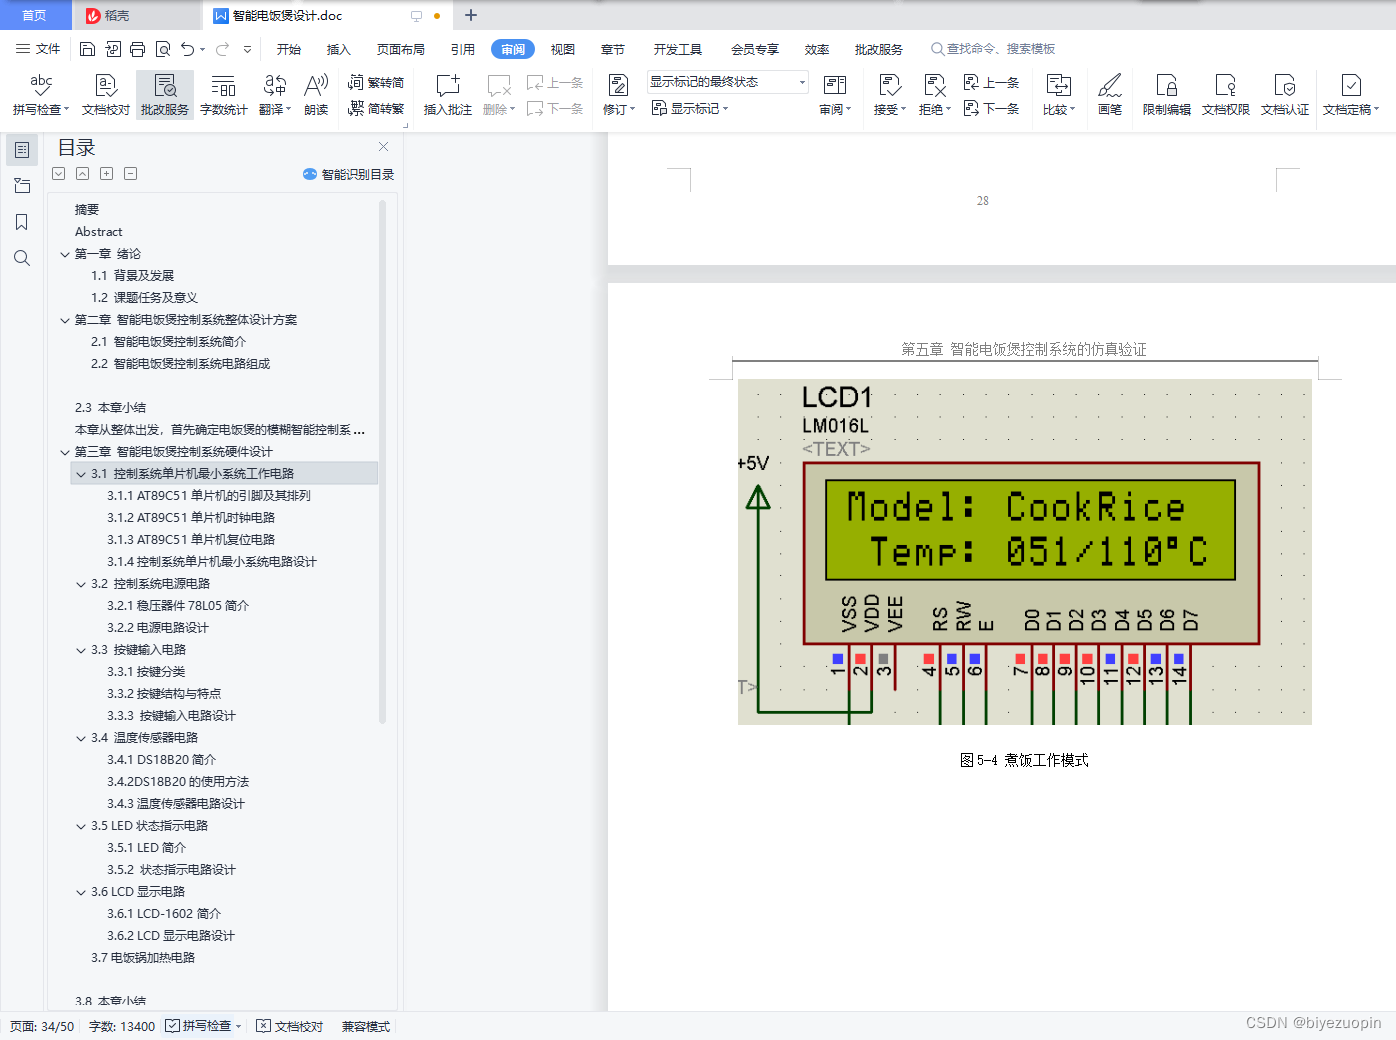This screenshot has width=1396, height=1040.
Task: Open the search icon in left sidebar
Action: tap(21, 258)
